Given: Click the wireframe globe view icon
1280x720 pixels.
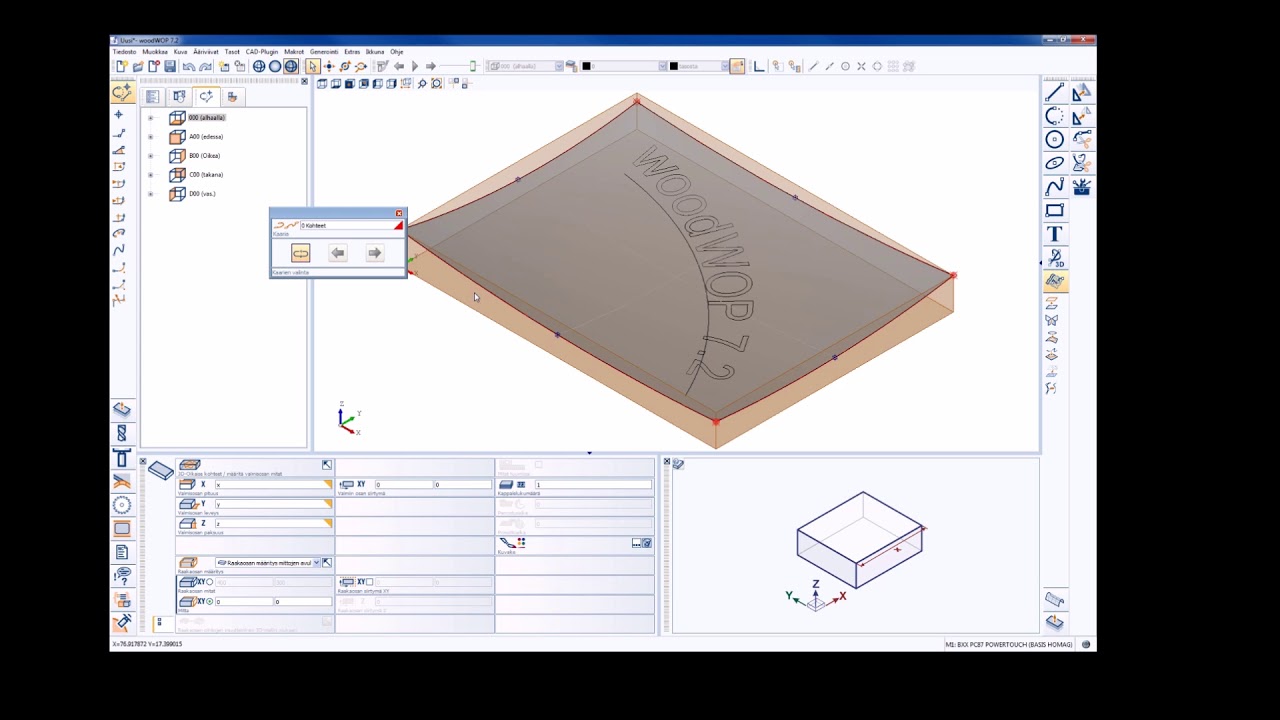Looking at the screenshot, I should coord(259,67).
